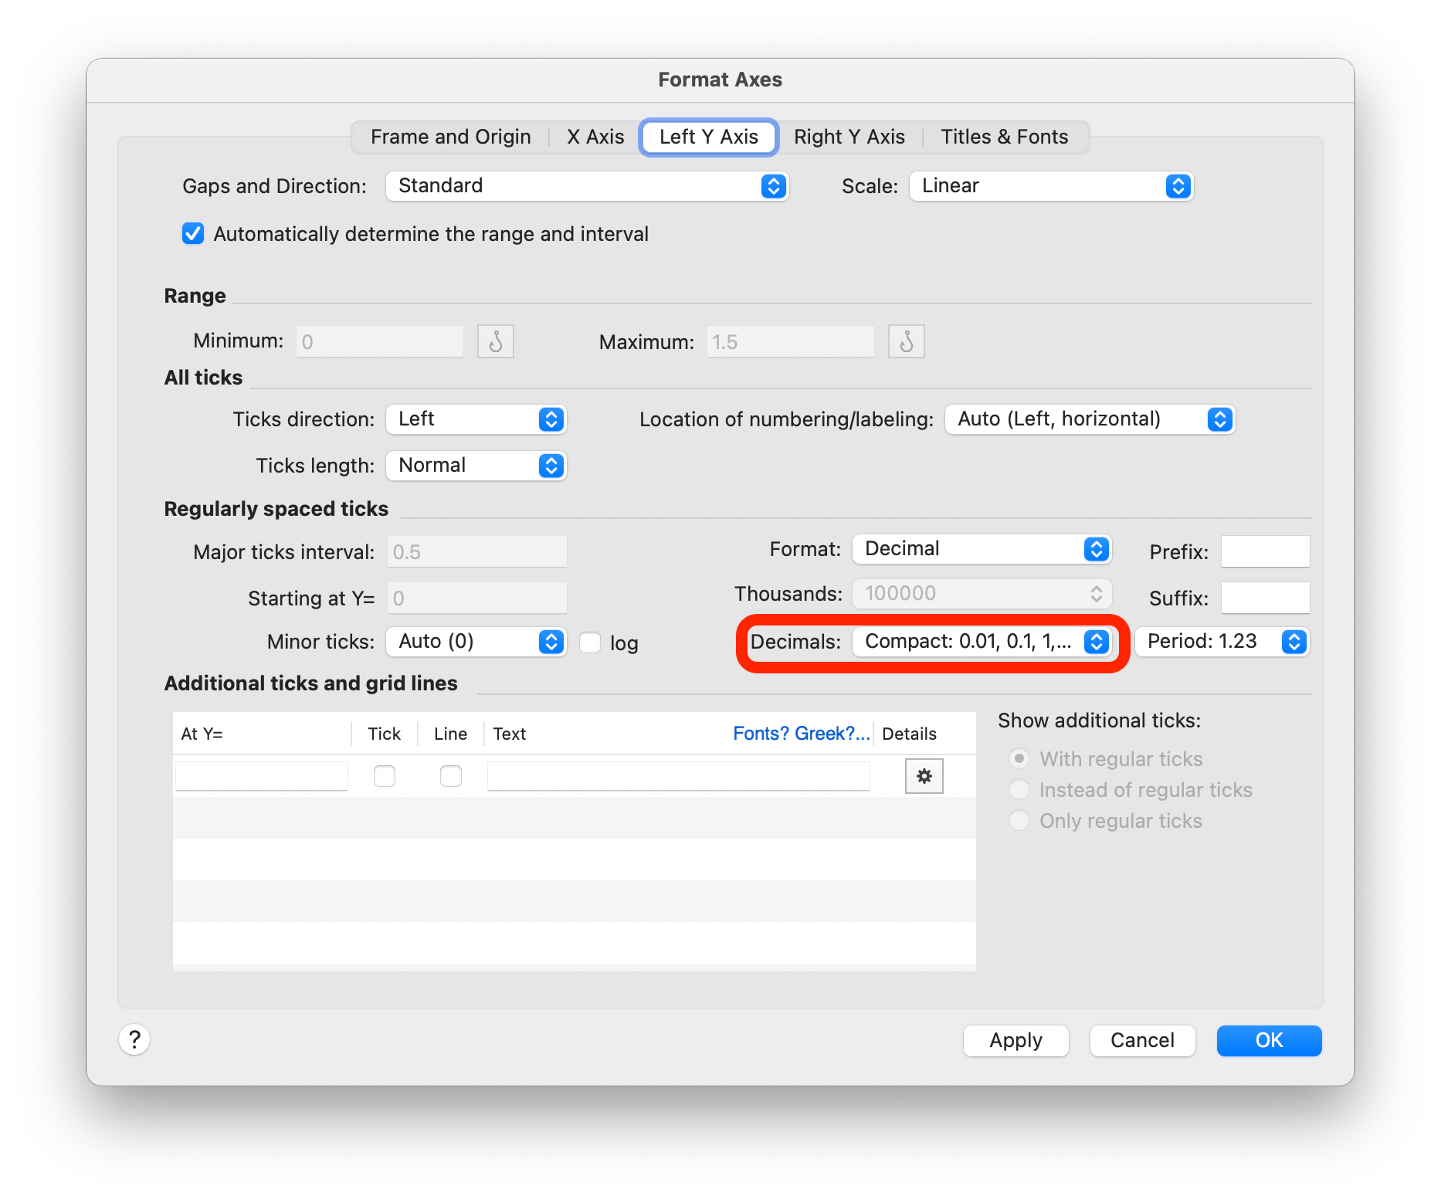Toggle the Line checkbox in additional ticks row
Screen dimensions: 1441x1200
[x=451, y=776]
